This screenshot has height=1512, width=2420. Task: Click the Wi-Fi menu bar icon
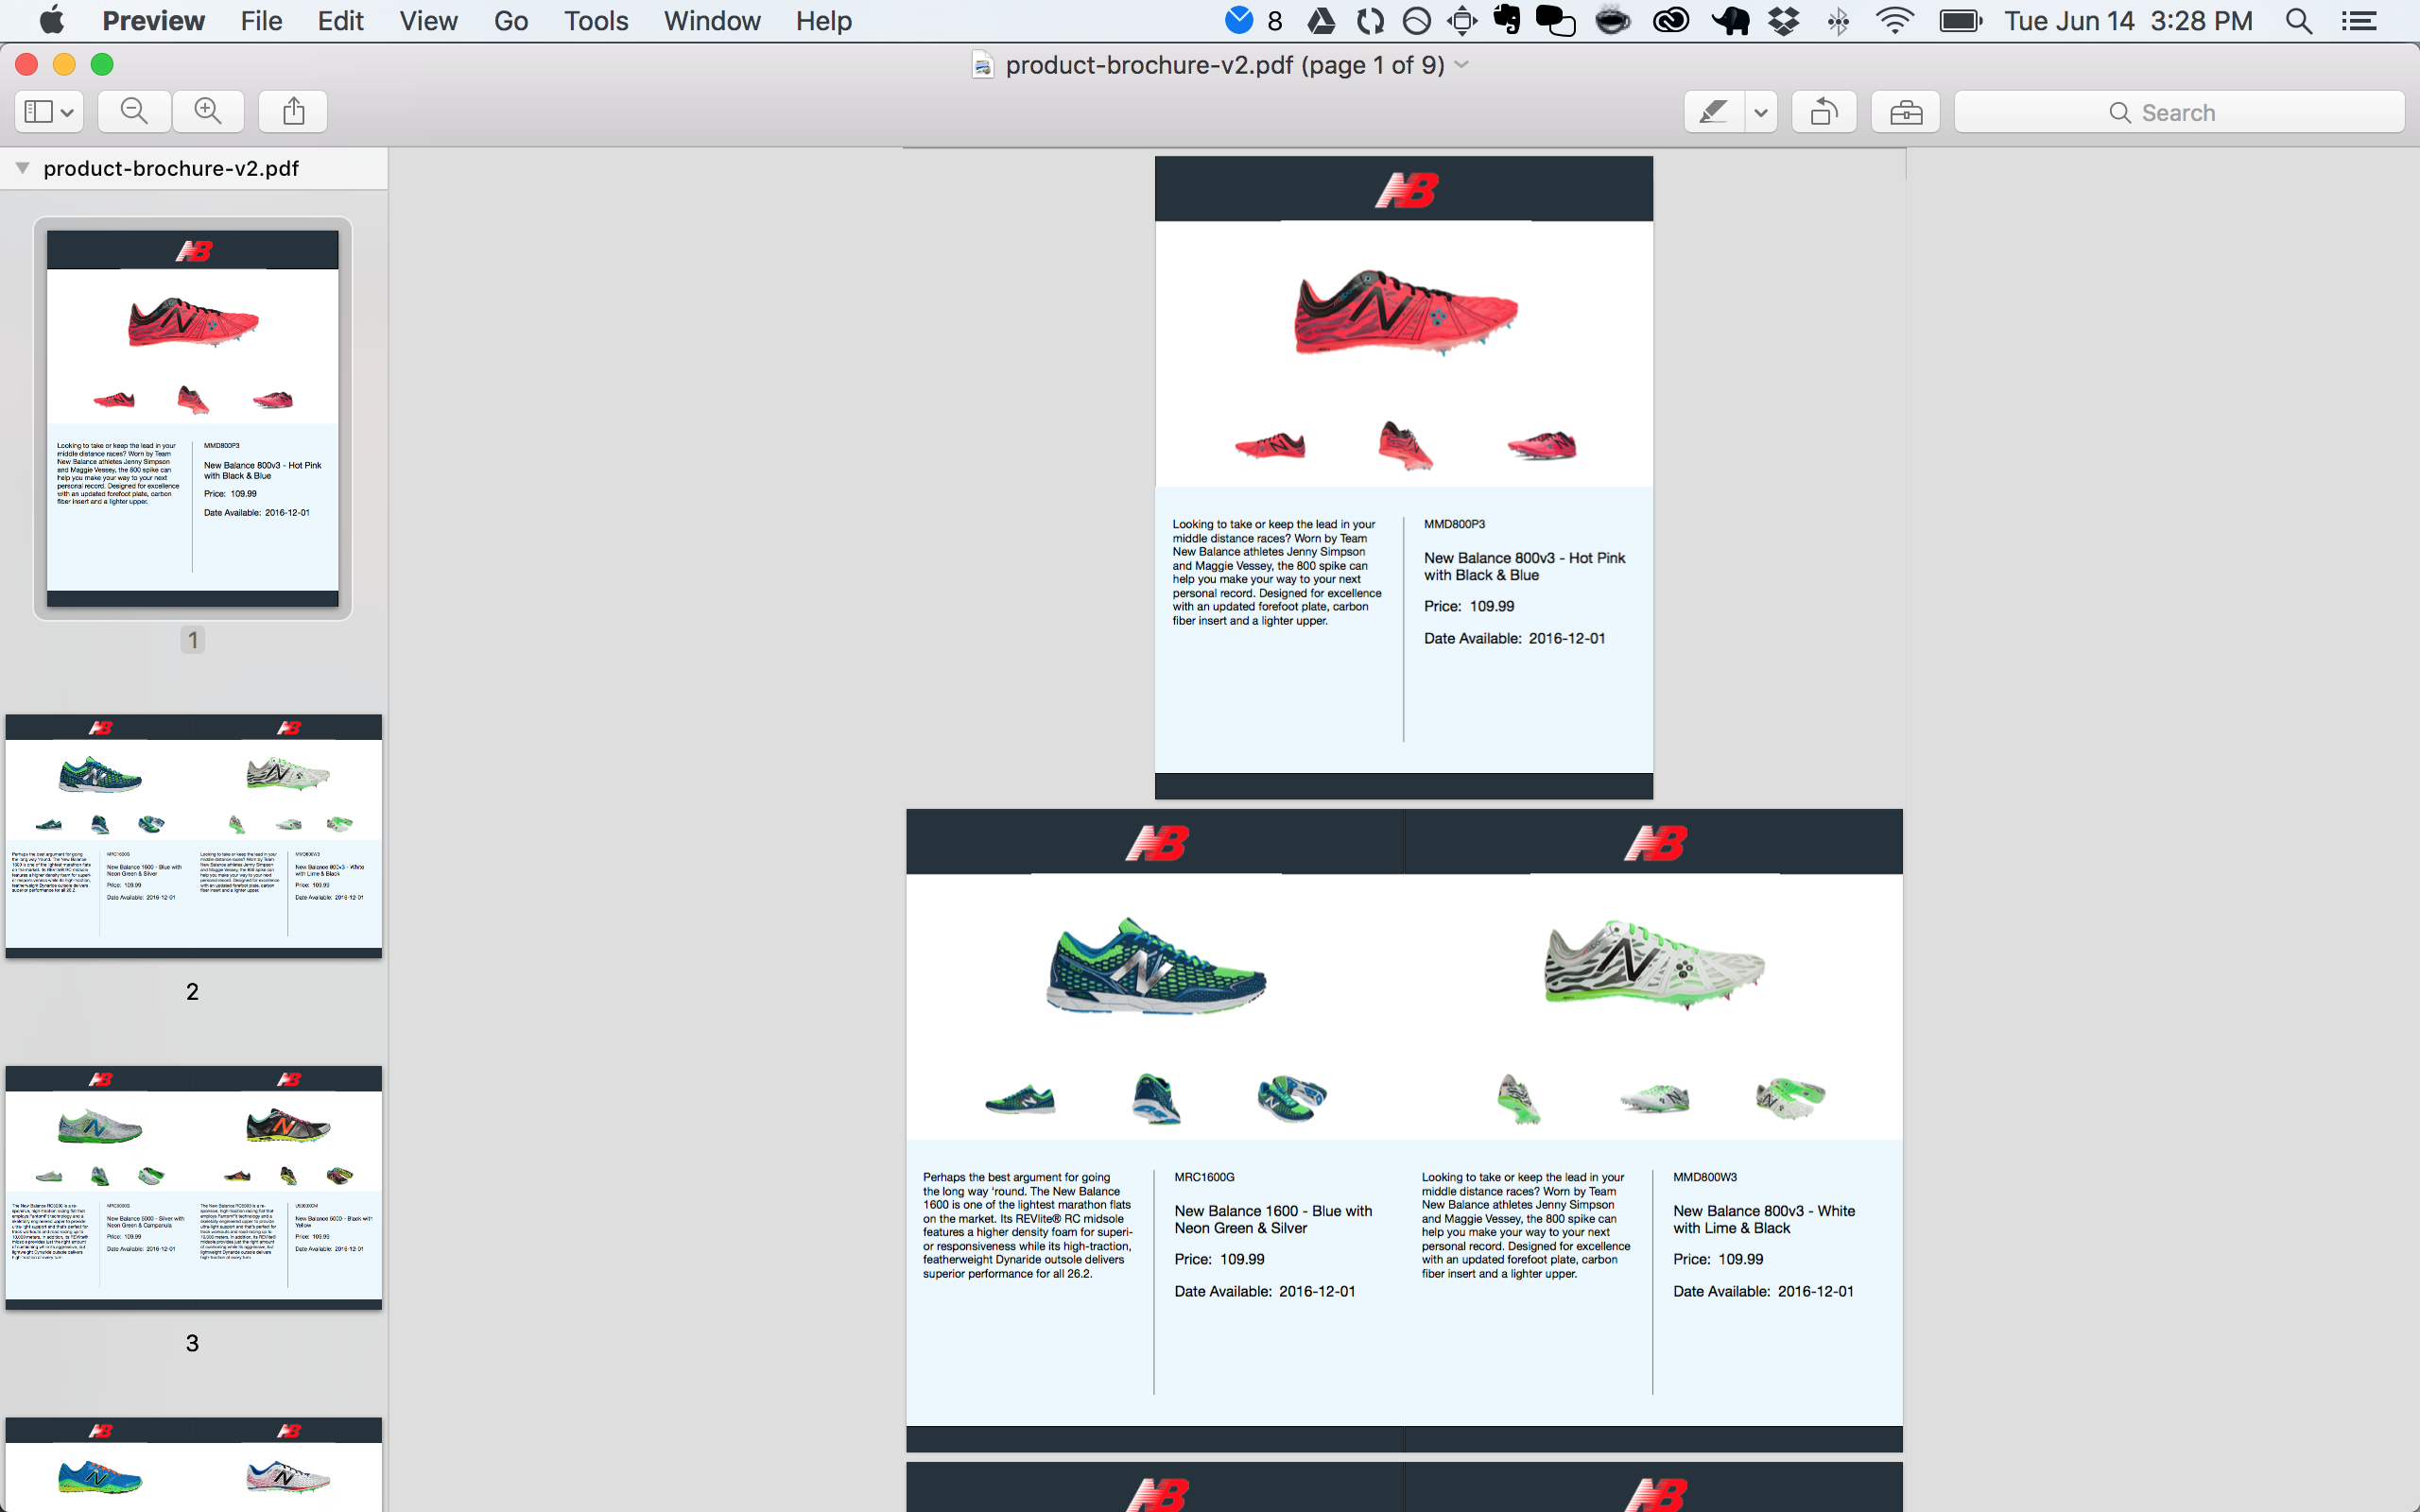[x=1894, y=21]
